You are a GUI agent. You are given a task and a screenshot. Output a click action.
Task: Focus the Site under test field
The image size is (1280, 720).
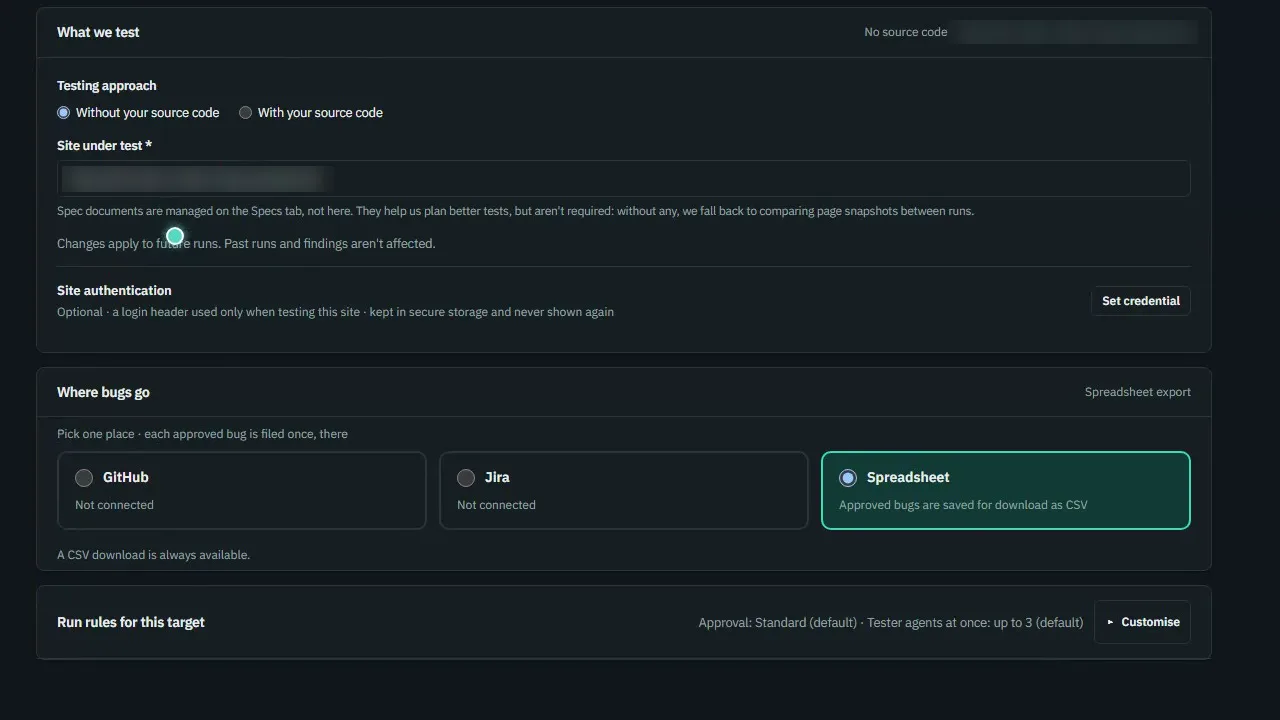624,179
